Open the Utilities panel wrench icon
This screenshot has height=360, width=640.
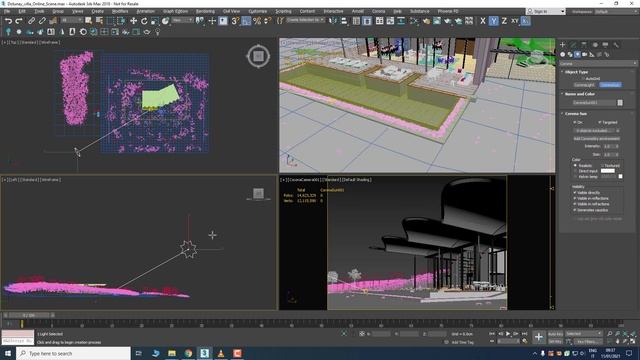click(x=616, y=45)
